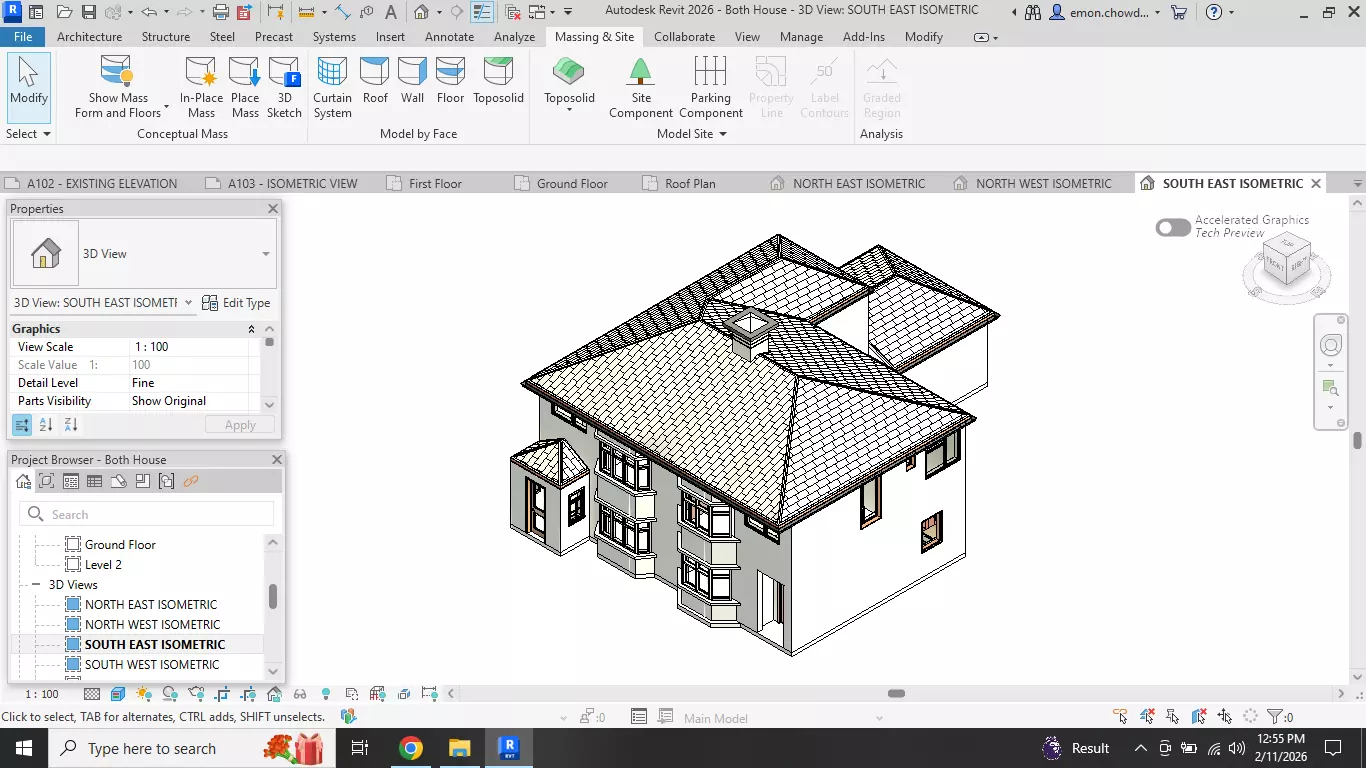Sort properties alphabetically A to Z
This screenshot has height=768, width=1366.
pos(46,425)
